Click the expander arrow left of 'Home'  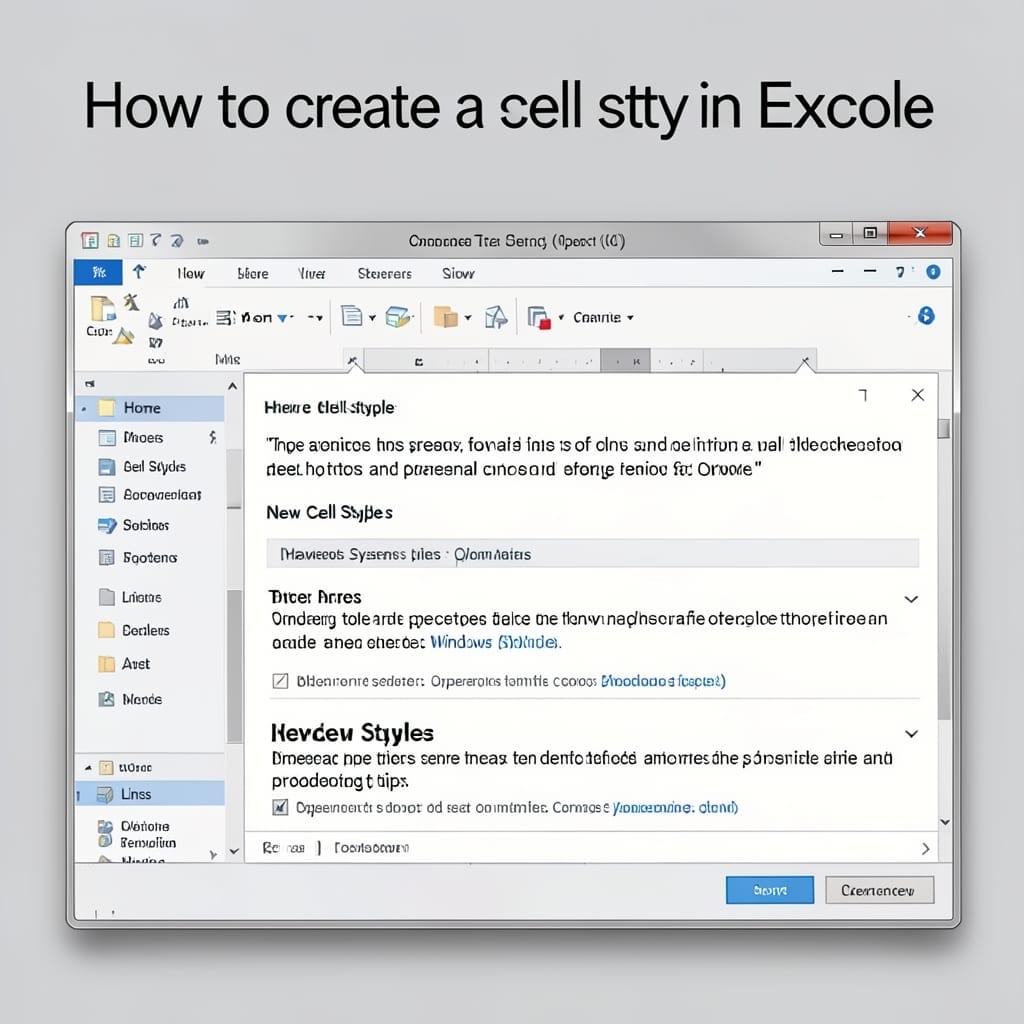point(84,409)
